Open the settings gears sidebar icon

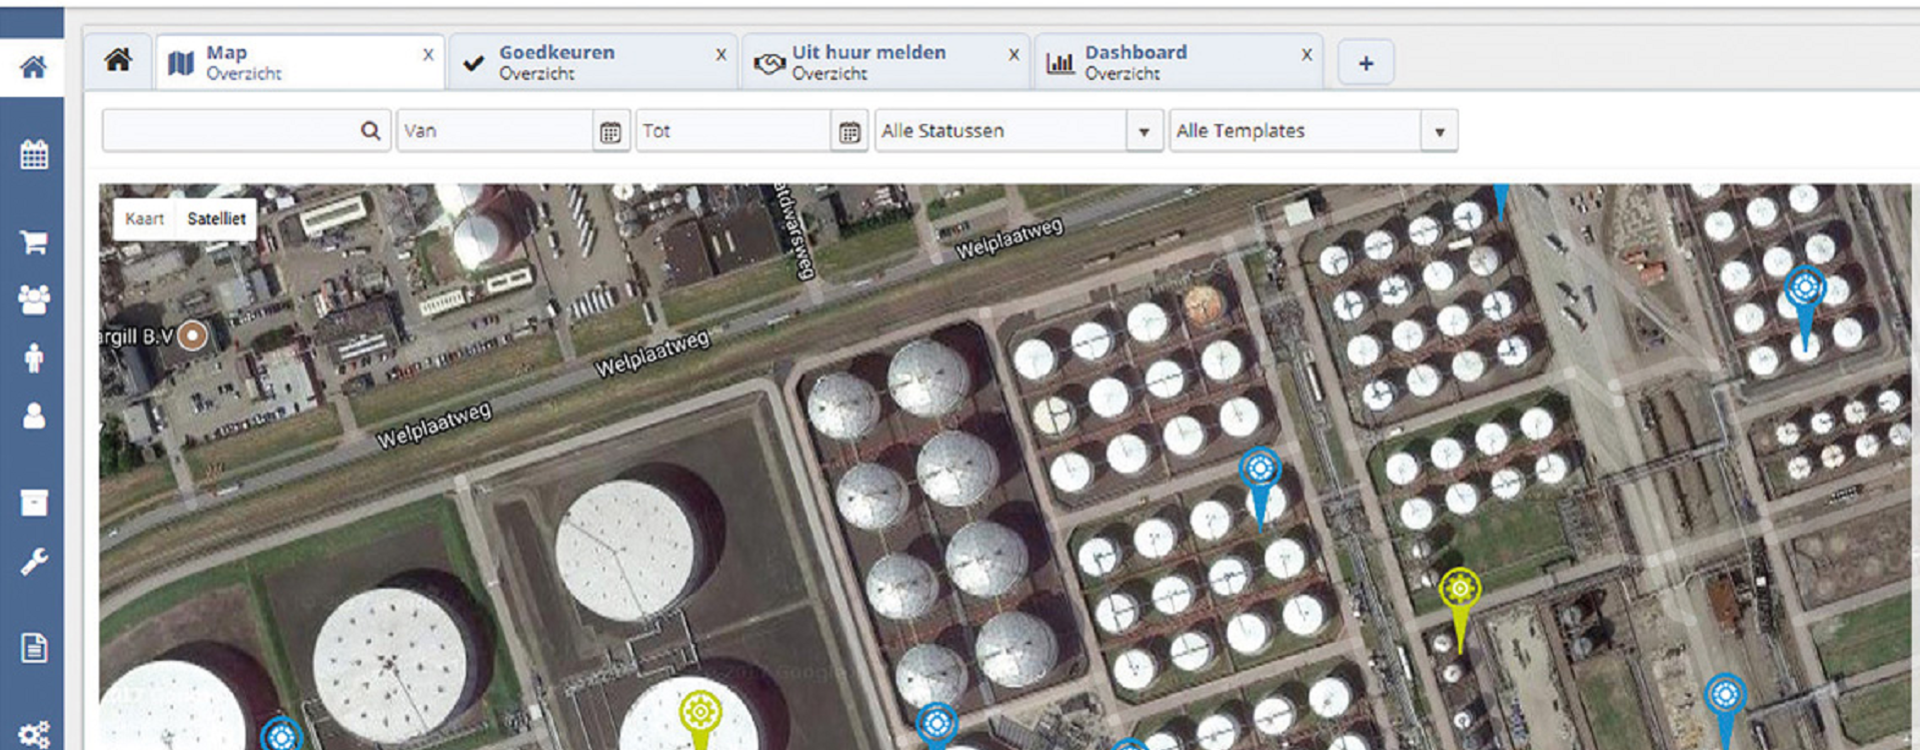point(34,735)
